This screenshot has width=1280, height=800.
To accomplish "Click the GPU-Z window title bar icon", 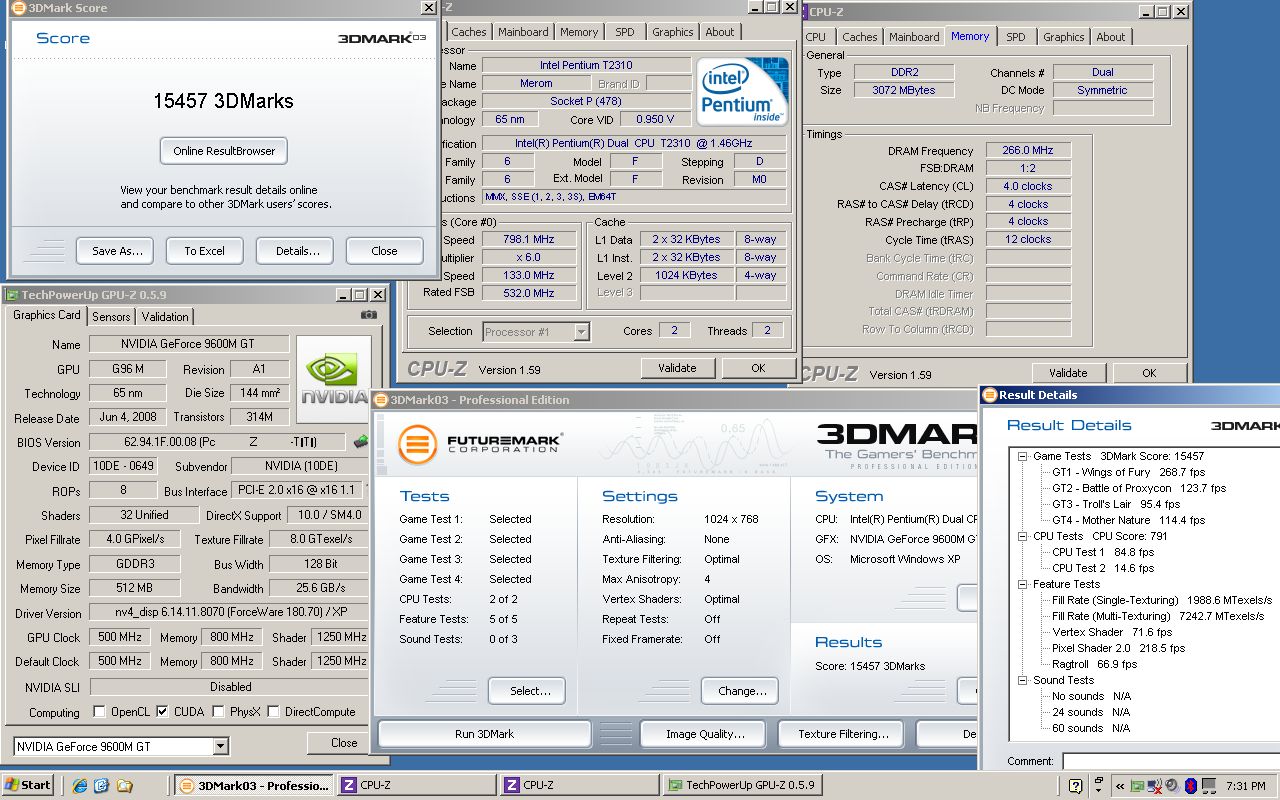I will coord(11,295).
